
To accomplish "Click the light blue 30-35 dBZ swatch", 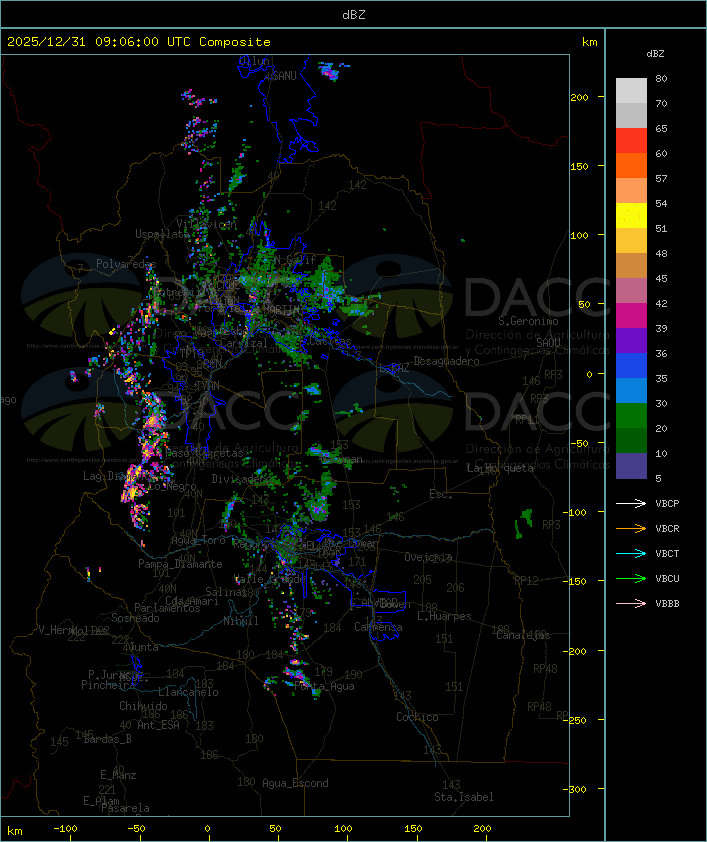I will pyautogui.click(x=631, y=390).
